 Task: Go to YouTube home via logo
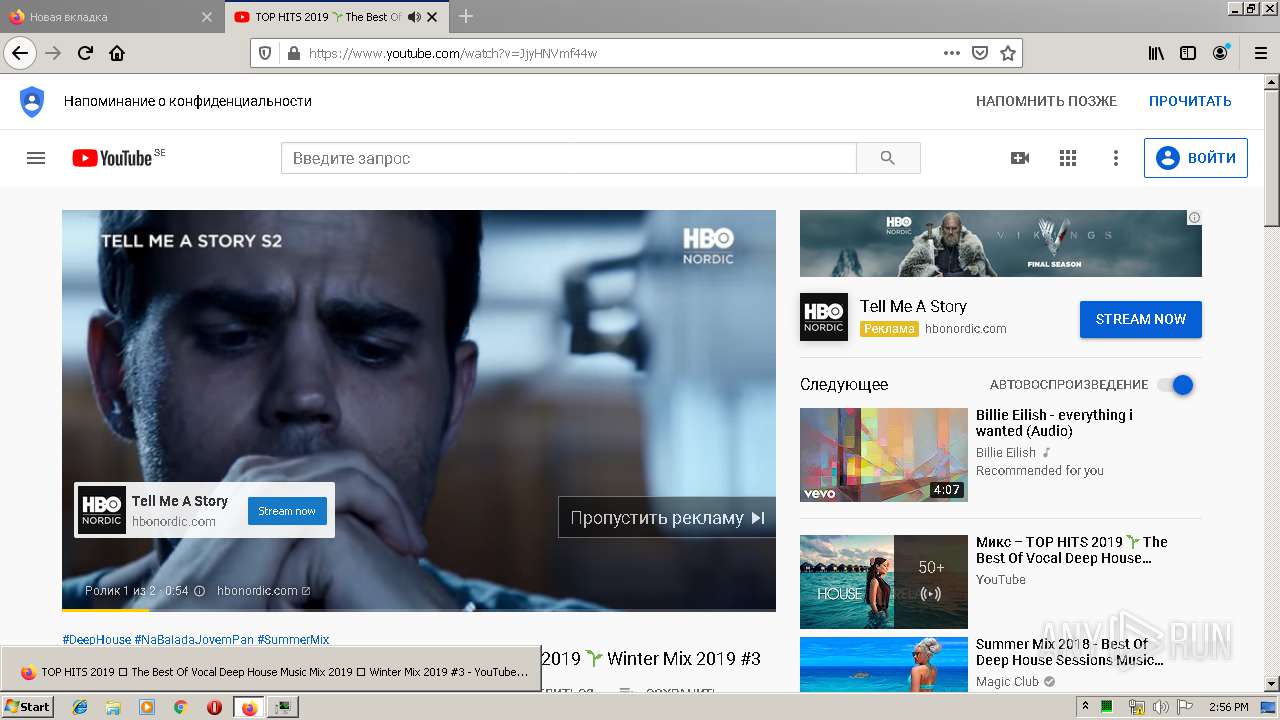[112, 158]
